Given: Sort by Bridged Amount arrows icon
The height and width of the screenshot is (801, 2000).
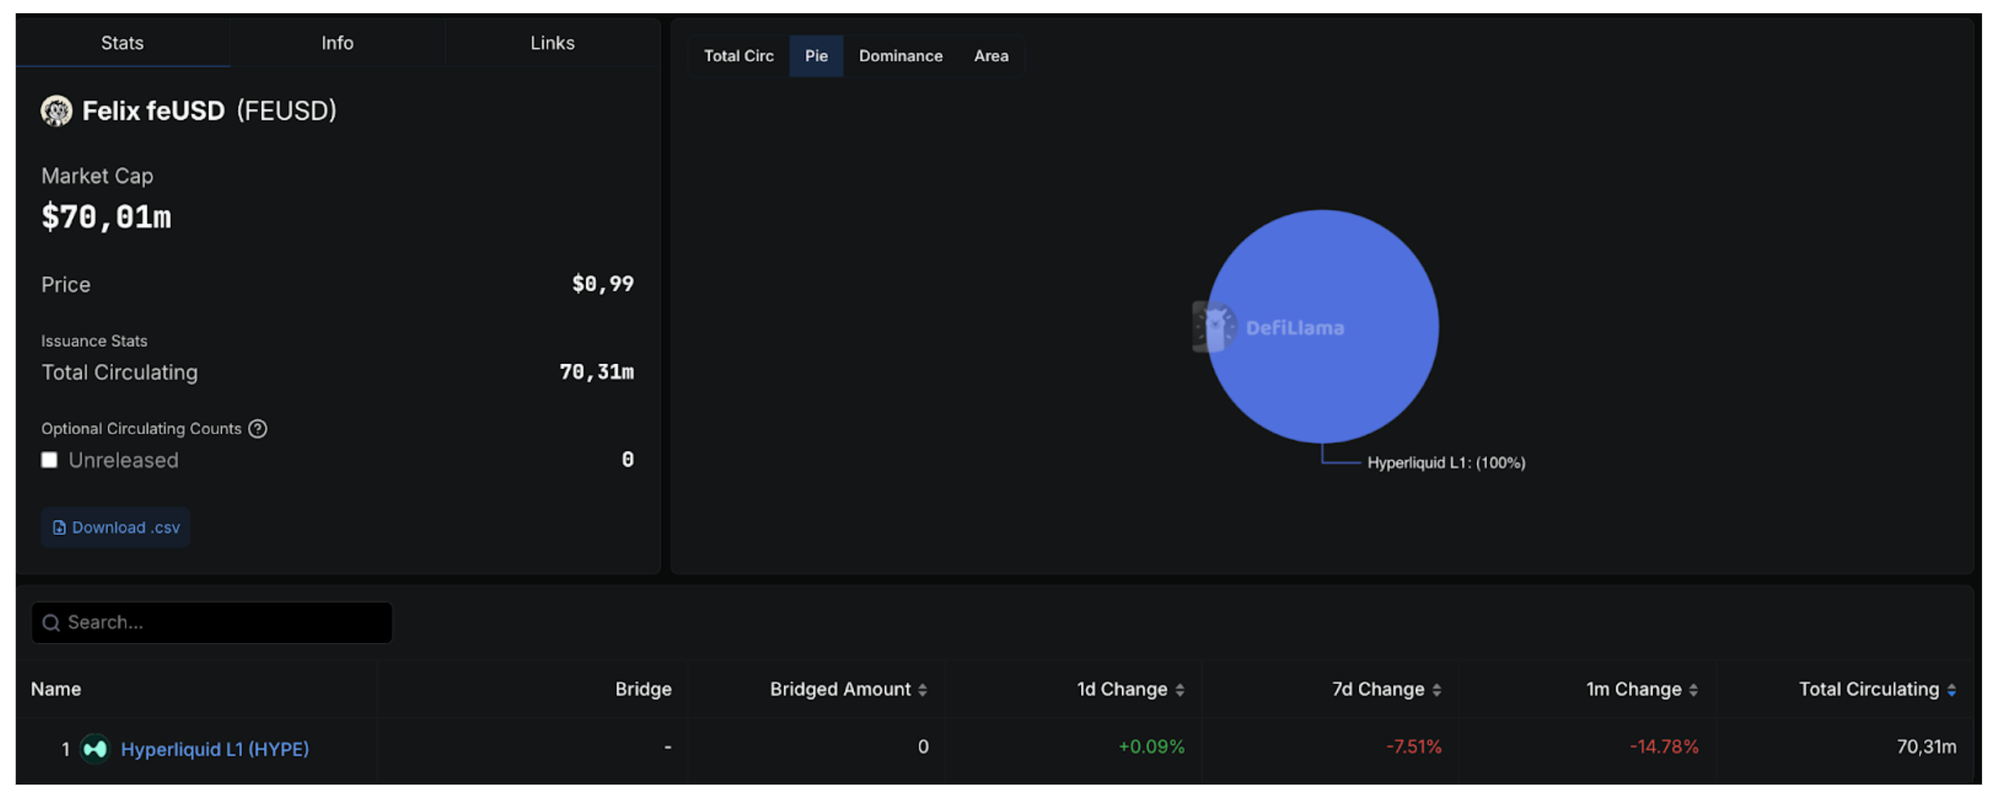Looking at the screenshot, I should click(922, 690).
